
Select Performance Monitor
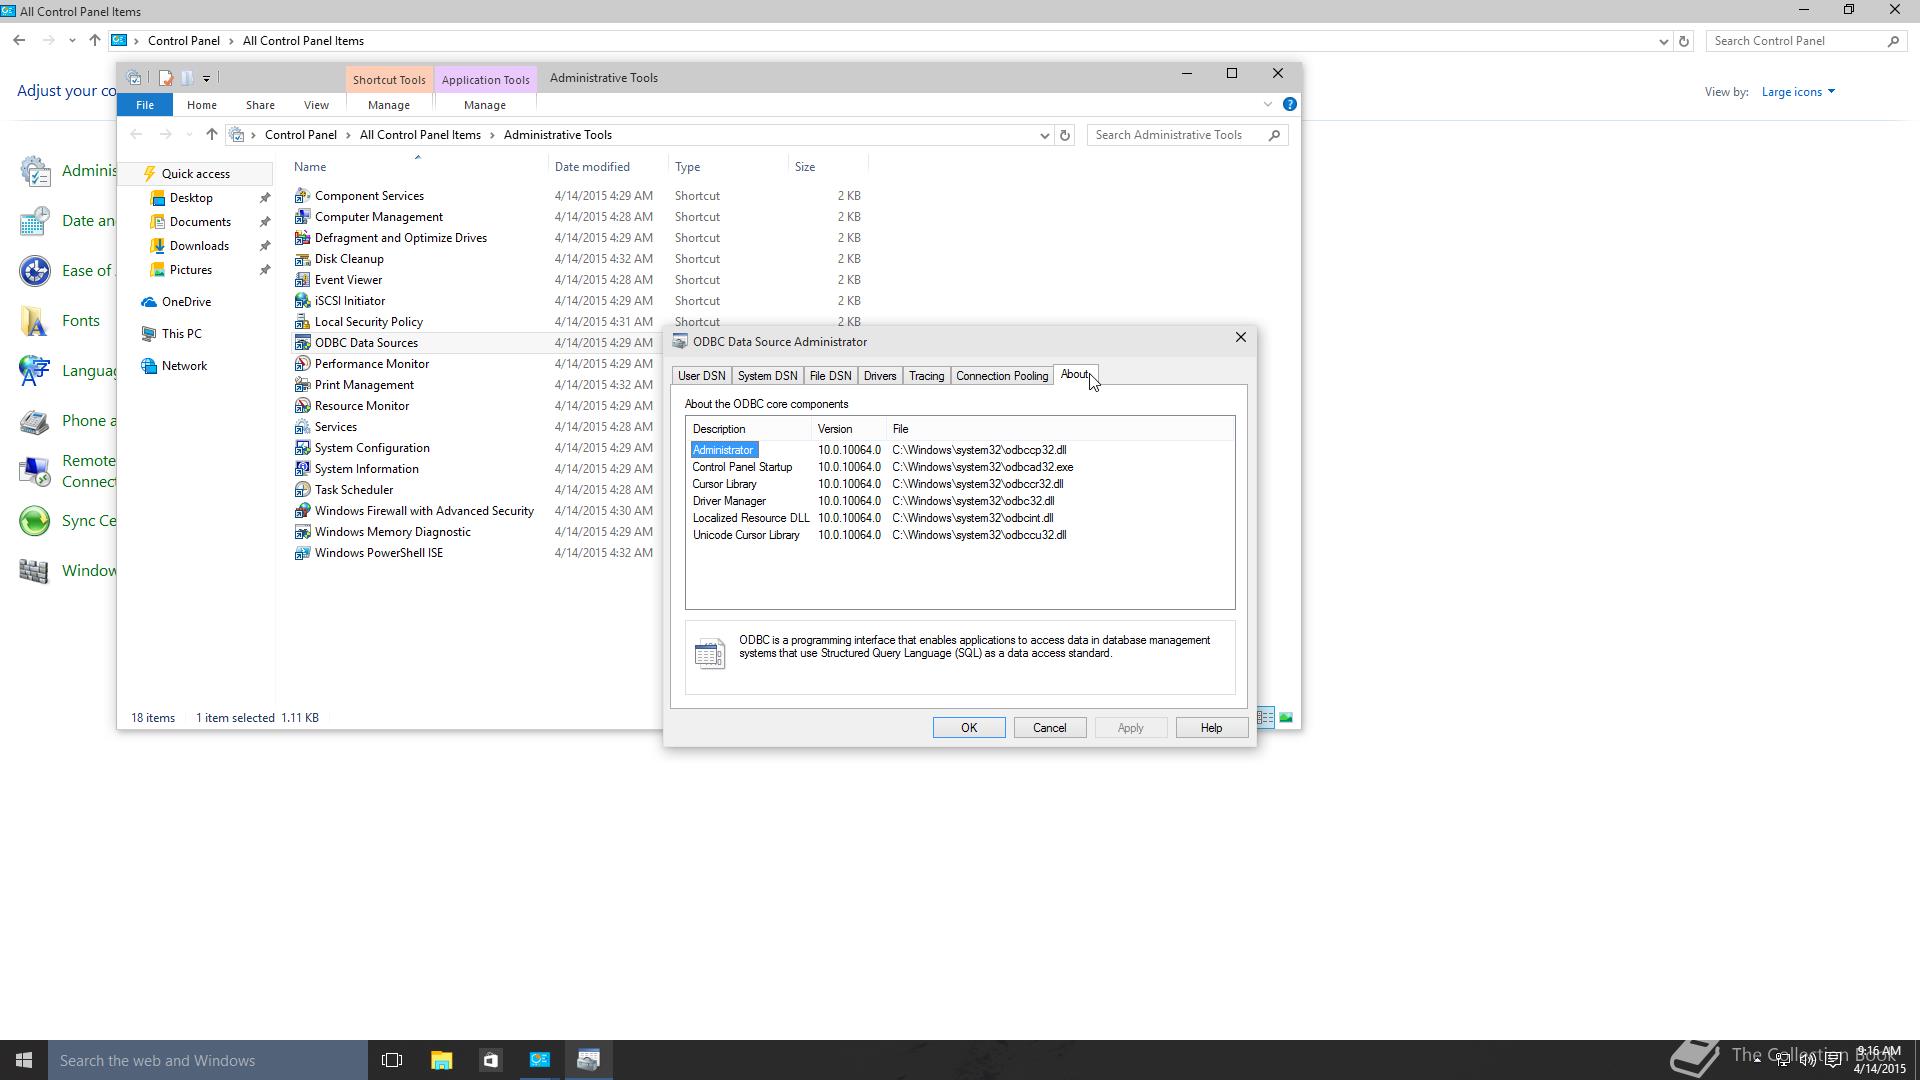[371, 363]
